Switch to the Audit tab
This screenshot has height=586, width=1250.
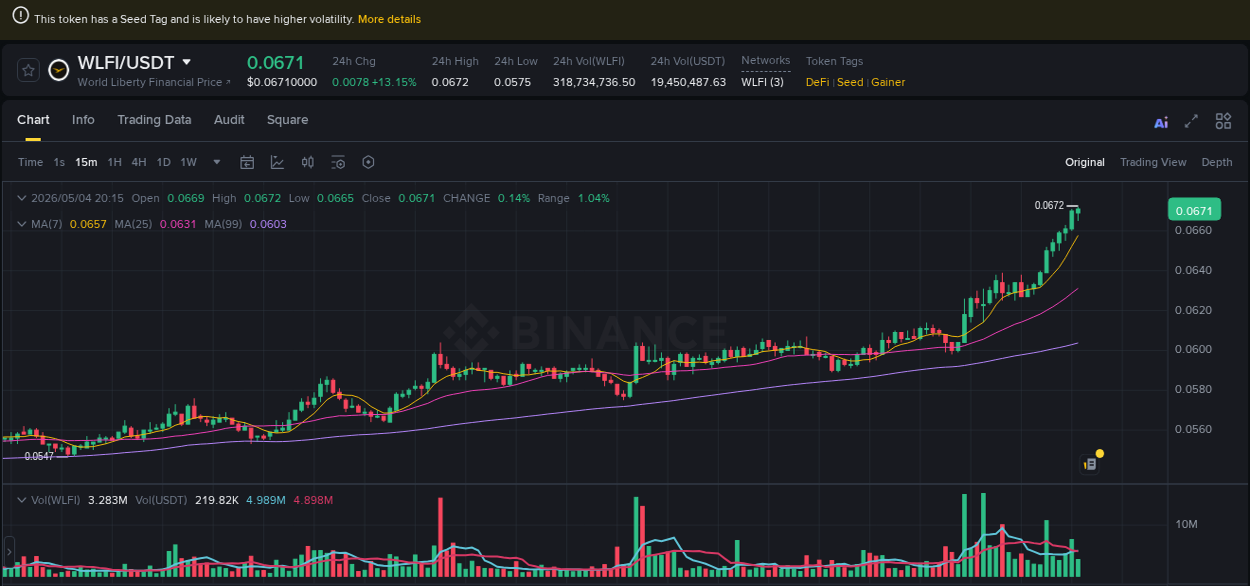[x=229, y=120]
